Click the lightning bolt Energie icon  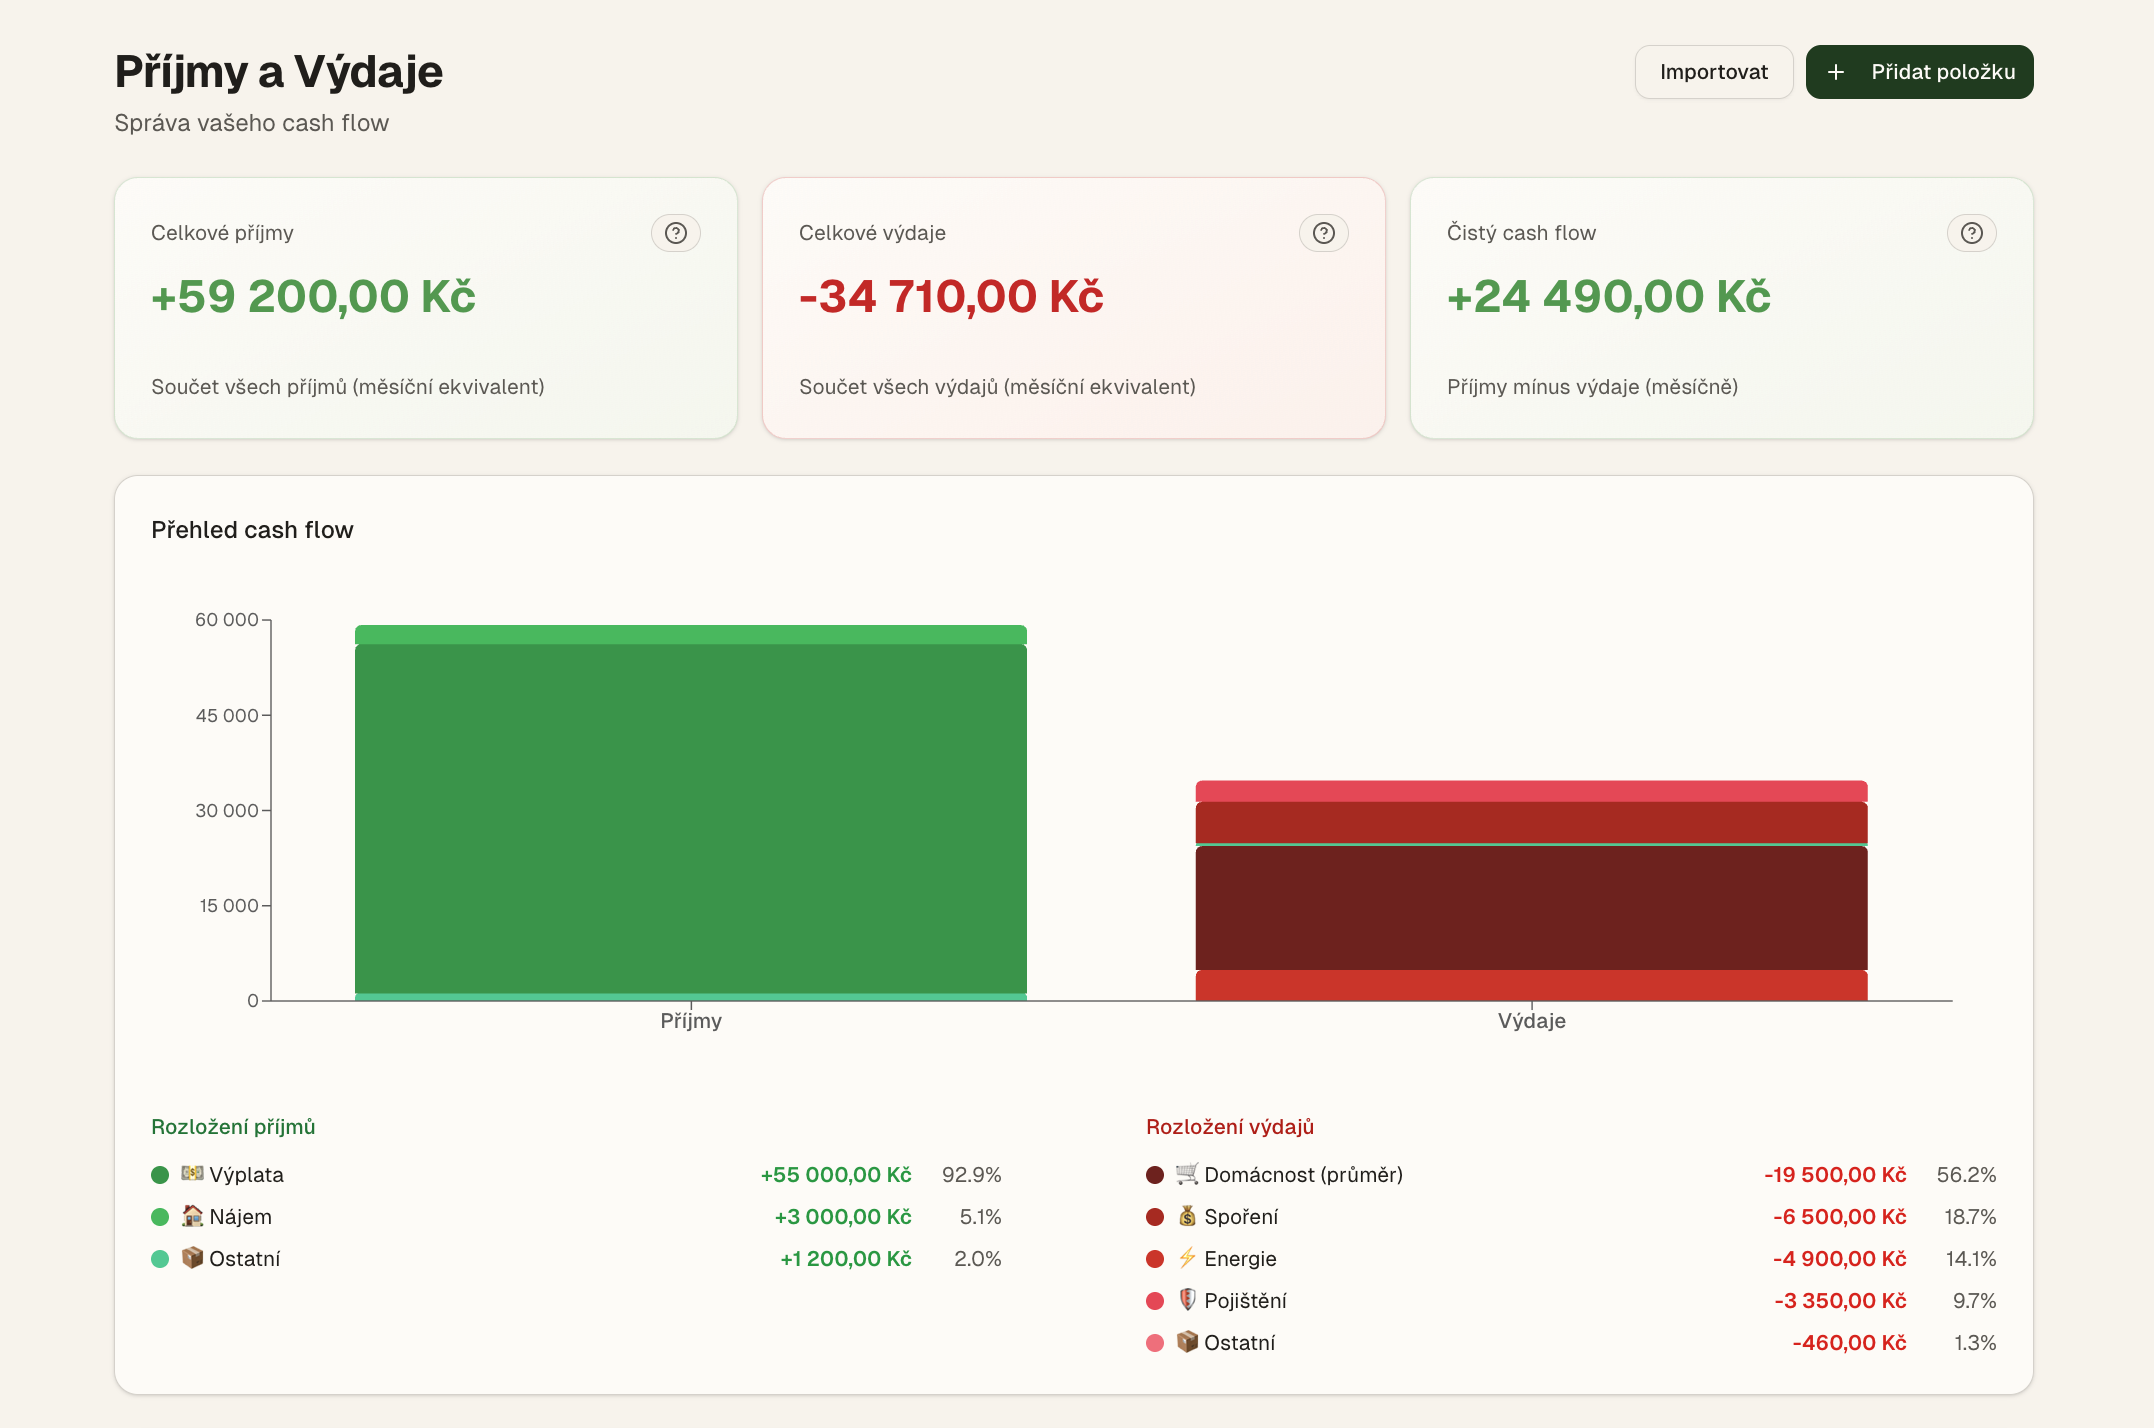pos(1187,1258)
